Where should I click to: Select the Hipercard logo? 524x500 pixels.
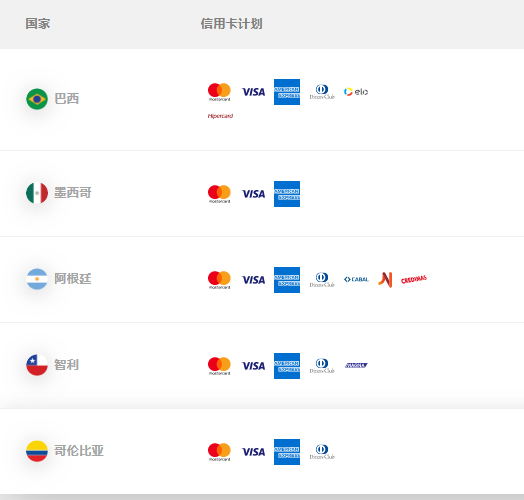[x=220, y=116]
